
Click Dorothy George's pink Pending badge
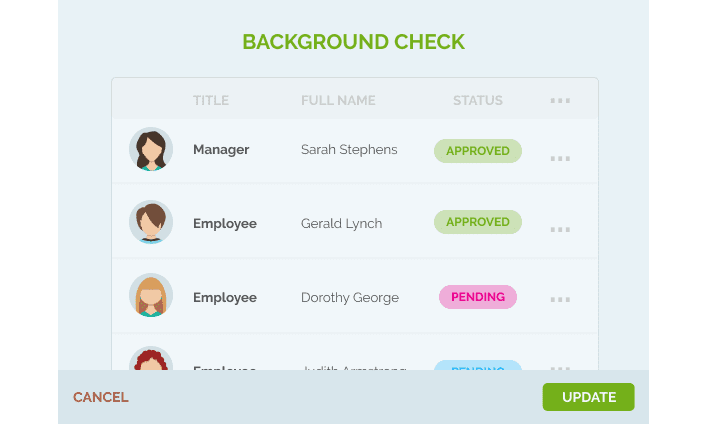tap(478, 297)
